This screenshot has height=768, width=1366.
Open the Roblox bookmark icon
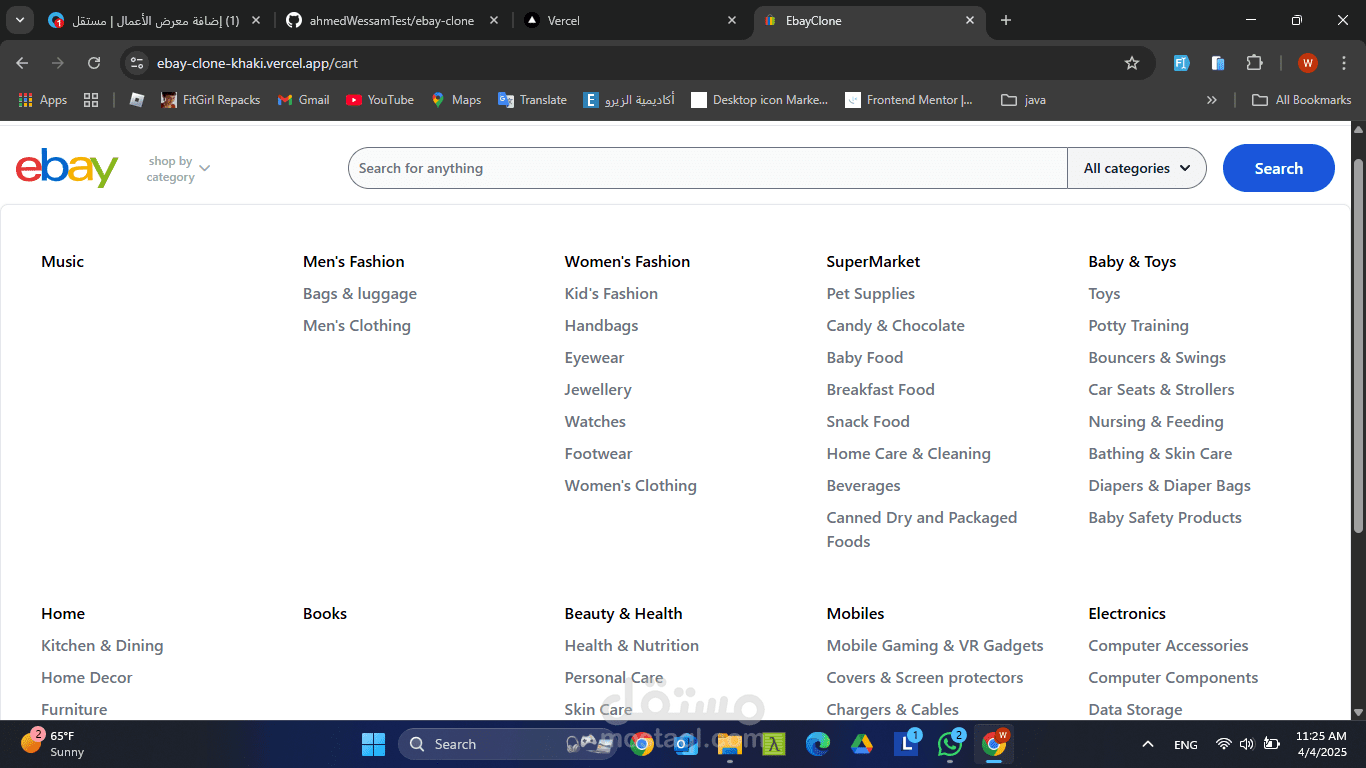click(137, 100)
